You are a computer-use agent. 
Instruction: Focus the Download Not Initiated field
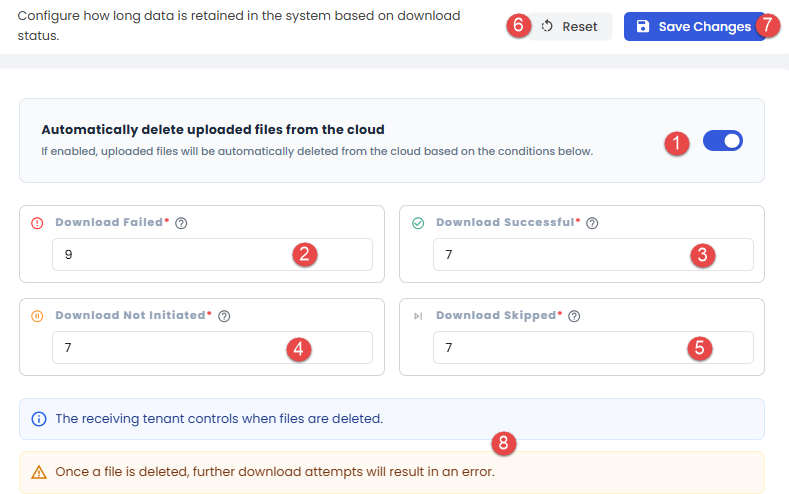[212, 347]
